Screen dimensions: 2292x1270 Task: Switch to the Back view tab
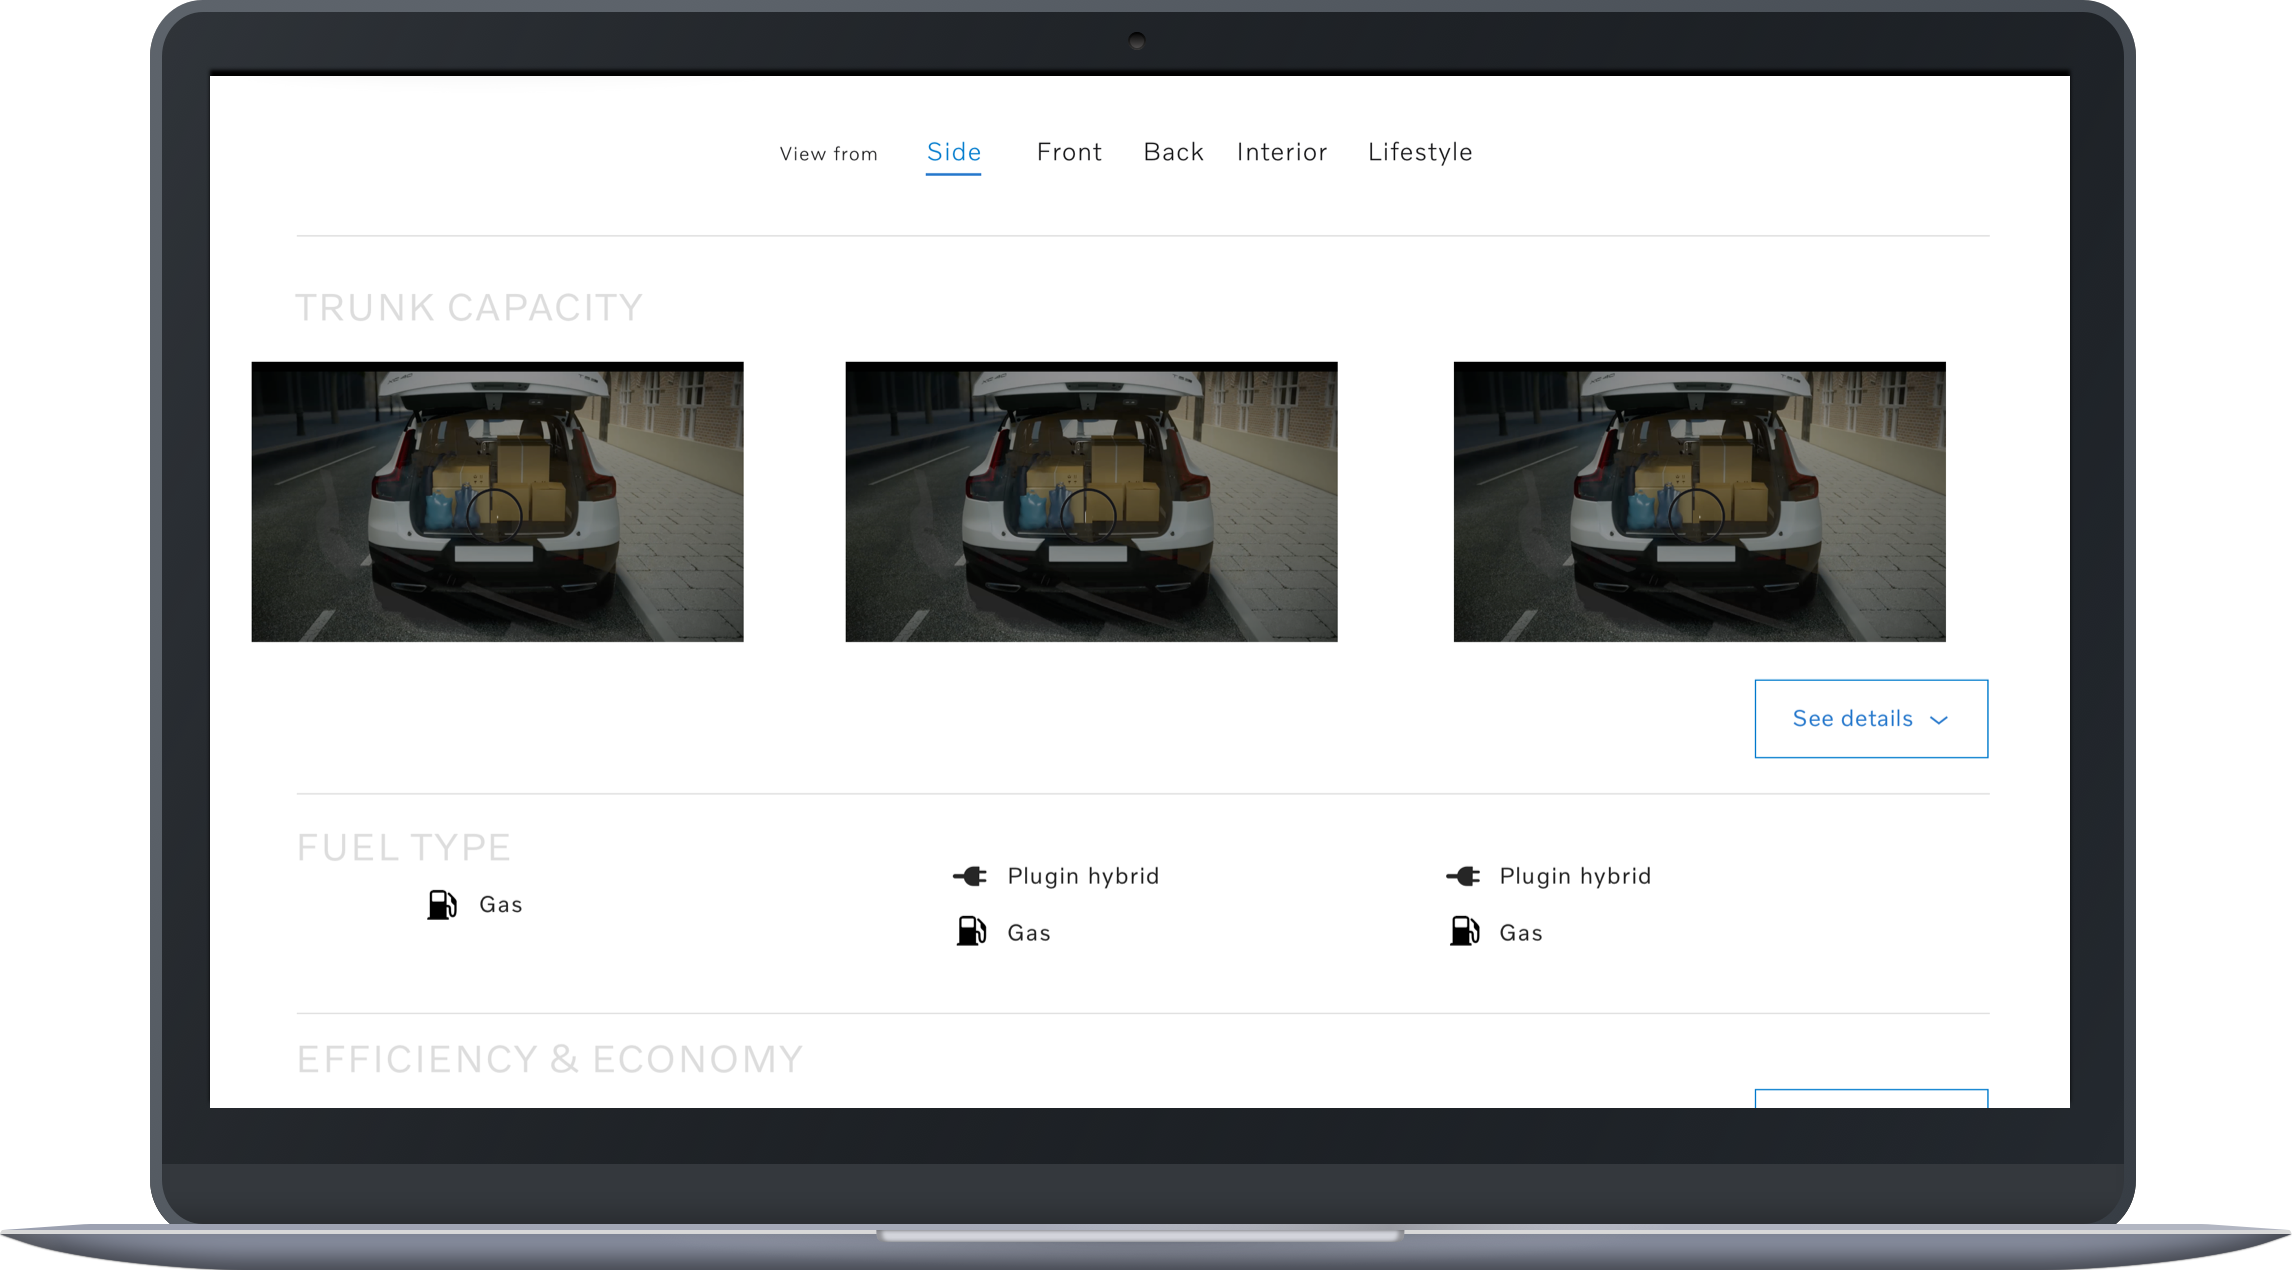(x=1173, y=152)
